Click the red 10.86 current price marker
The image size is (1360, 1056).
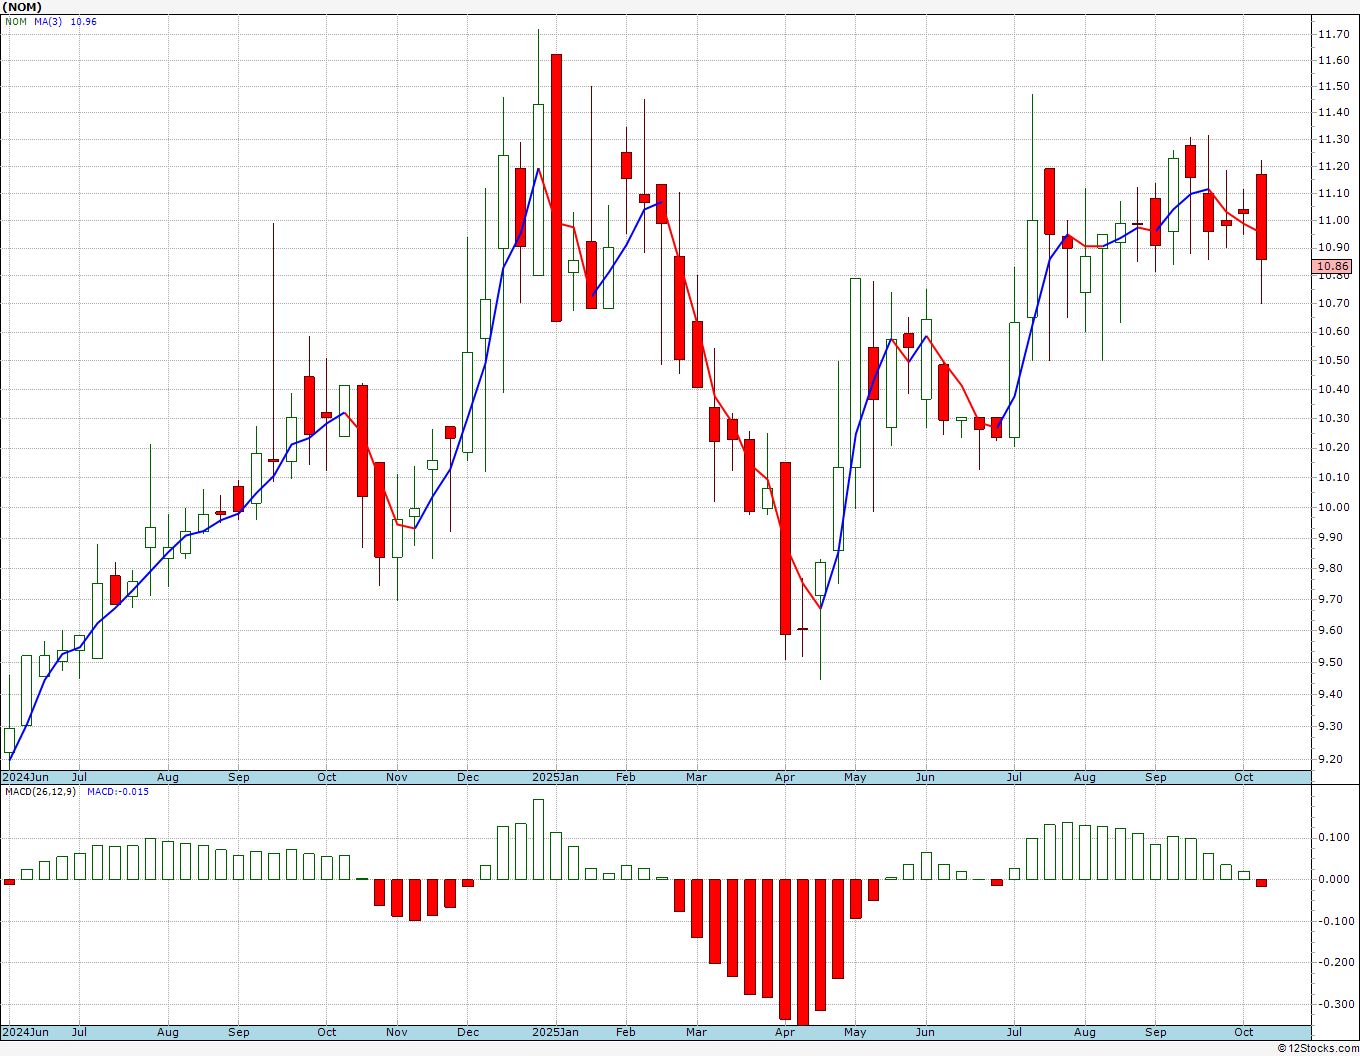point(1332,267)
